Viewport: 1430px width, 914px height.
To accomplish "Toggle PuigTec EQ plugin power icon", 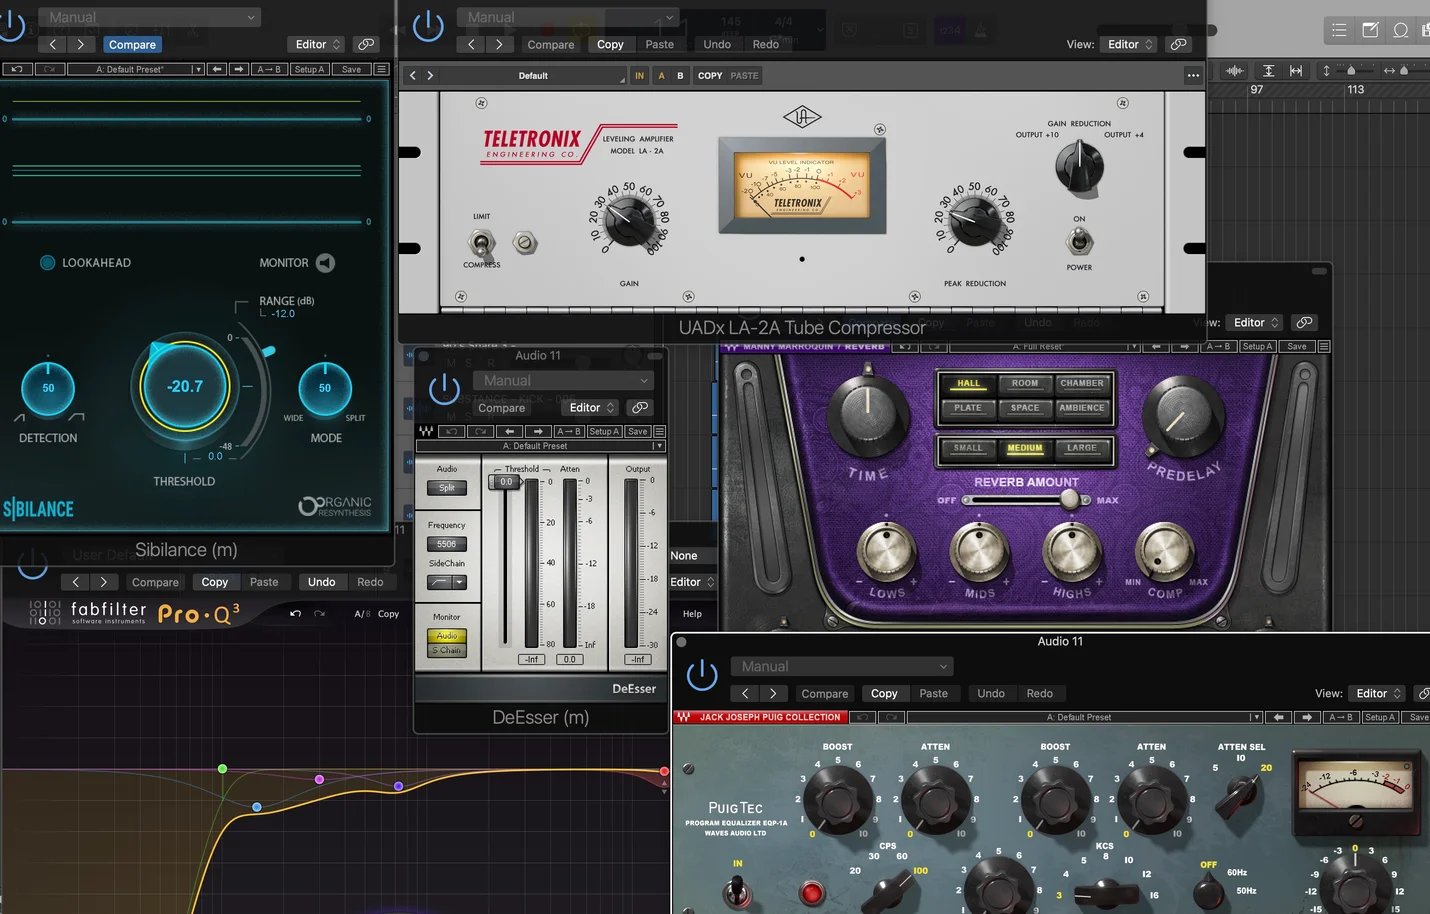I will (x=702, y=675).
